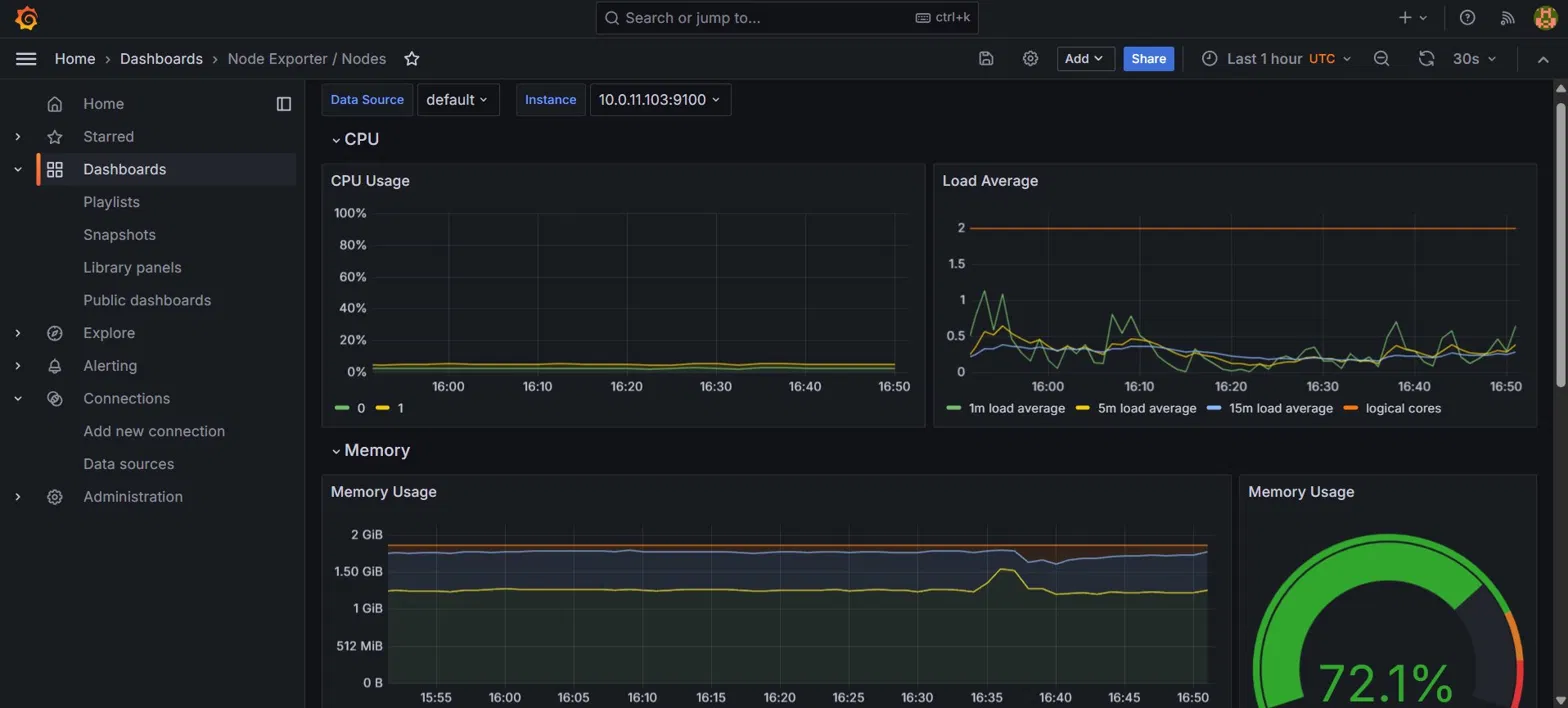The height and width of the screenshot is (708, 1568).
Task: Open the hamburger navigation menu
Action: [26, 59]
